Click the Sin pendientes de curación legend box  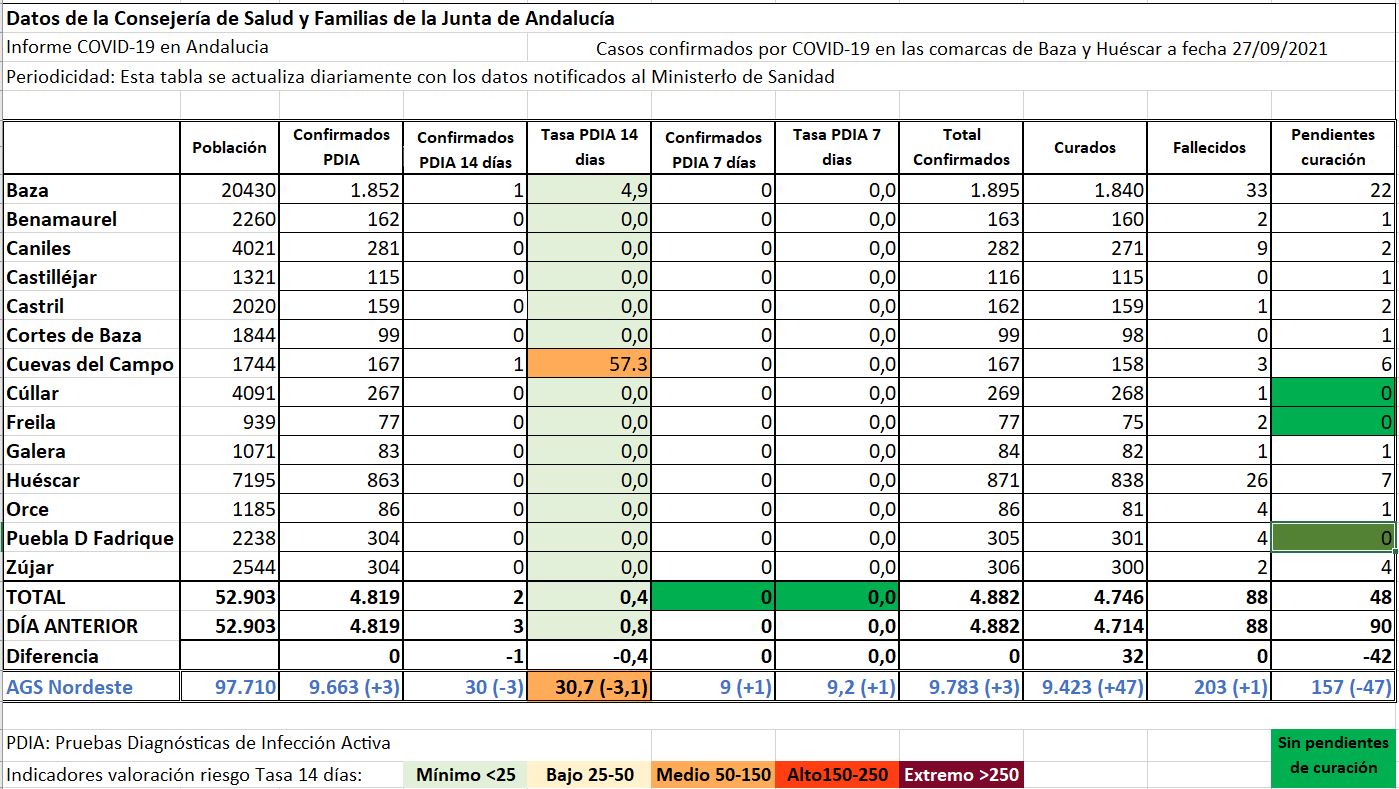click(x=1333, y=756)
